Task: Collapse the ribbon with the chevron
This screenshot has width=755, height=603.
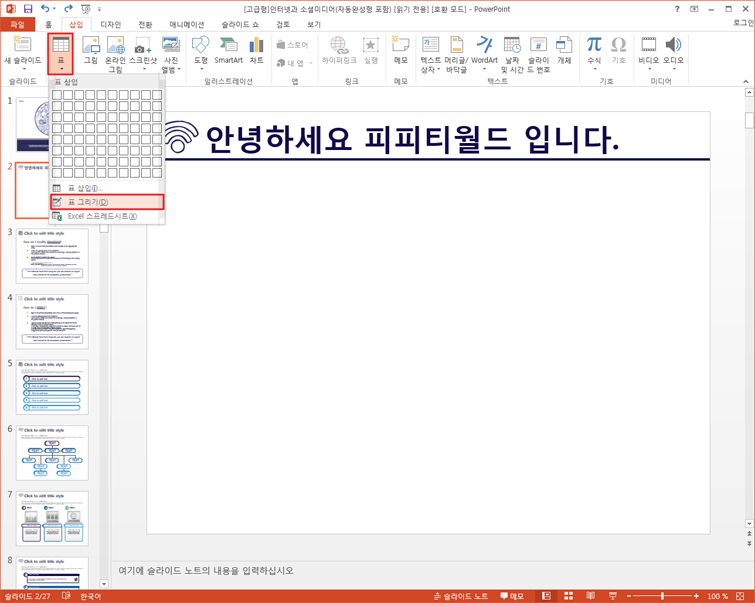Action: coord(745,81)
